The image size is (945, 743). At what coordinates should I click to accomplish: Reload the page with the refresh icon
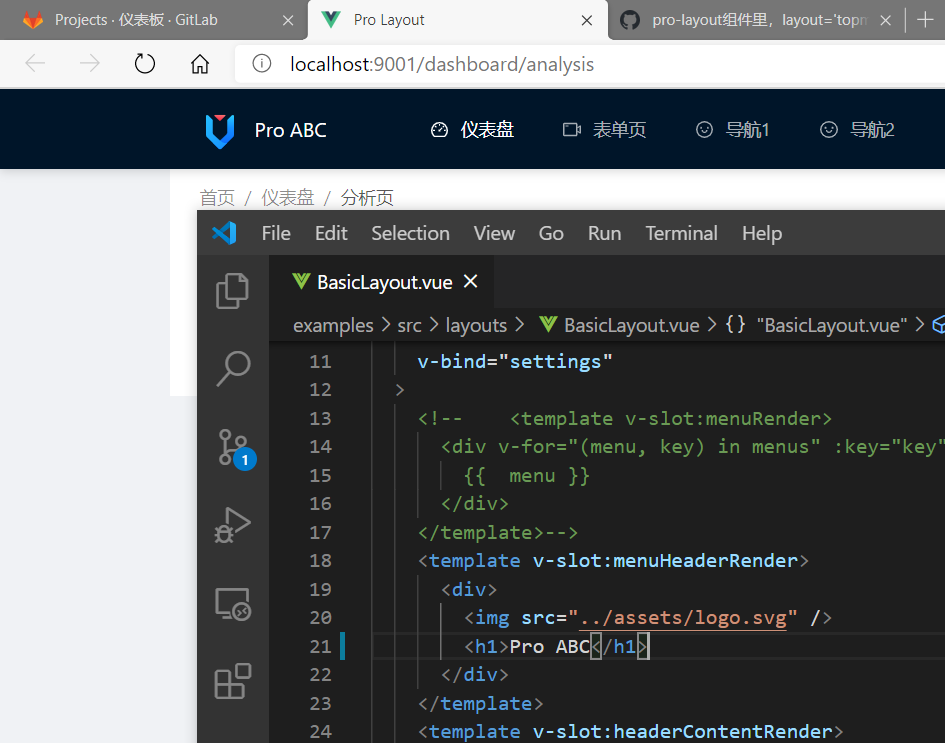(144, 62)
